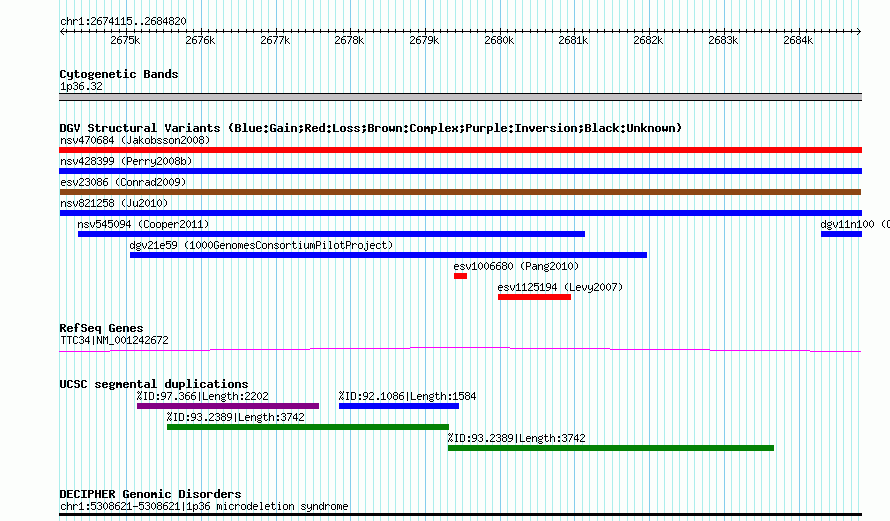Click the 2679k ruler tick label

pos(424,40)
